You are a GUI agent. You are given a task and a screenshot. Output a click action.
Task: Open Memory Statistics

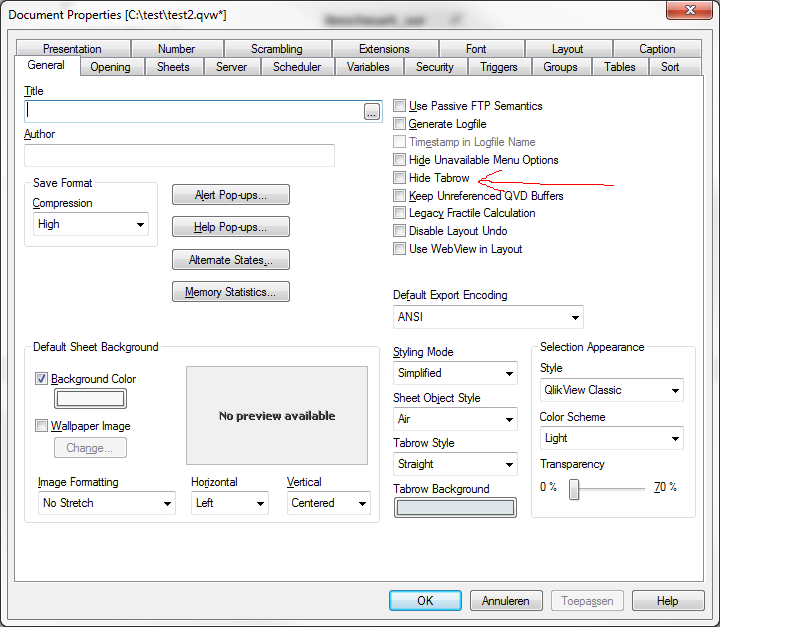click(x=230, y=292)
